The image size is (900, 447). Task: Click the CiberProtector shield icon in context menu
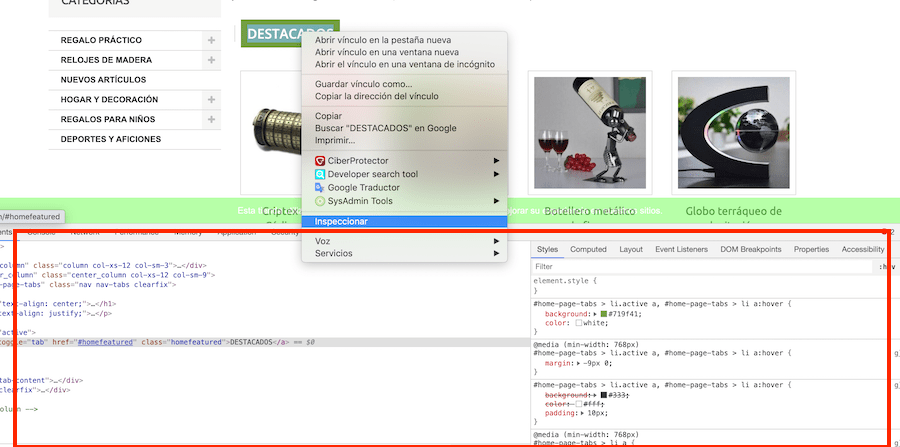pyautogui.click(x=320, y=161)
